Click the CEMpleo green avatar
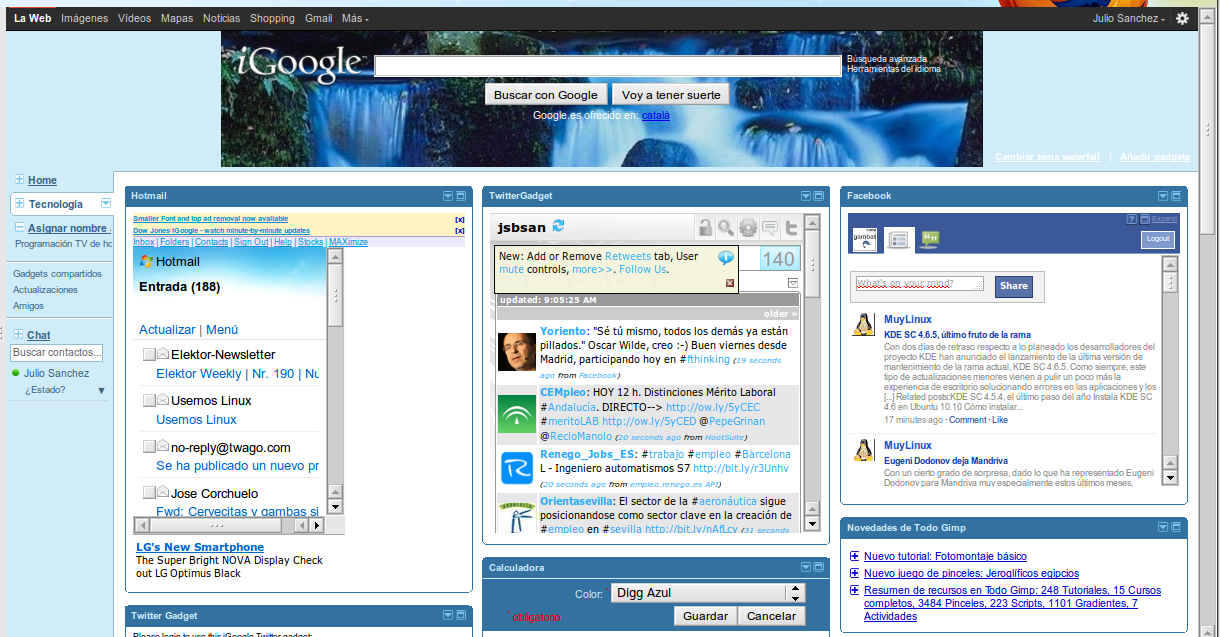1220x637 pixels. pos(517,414)
